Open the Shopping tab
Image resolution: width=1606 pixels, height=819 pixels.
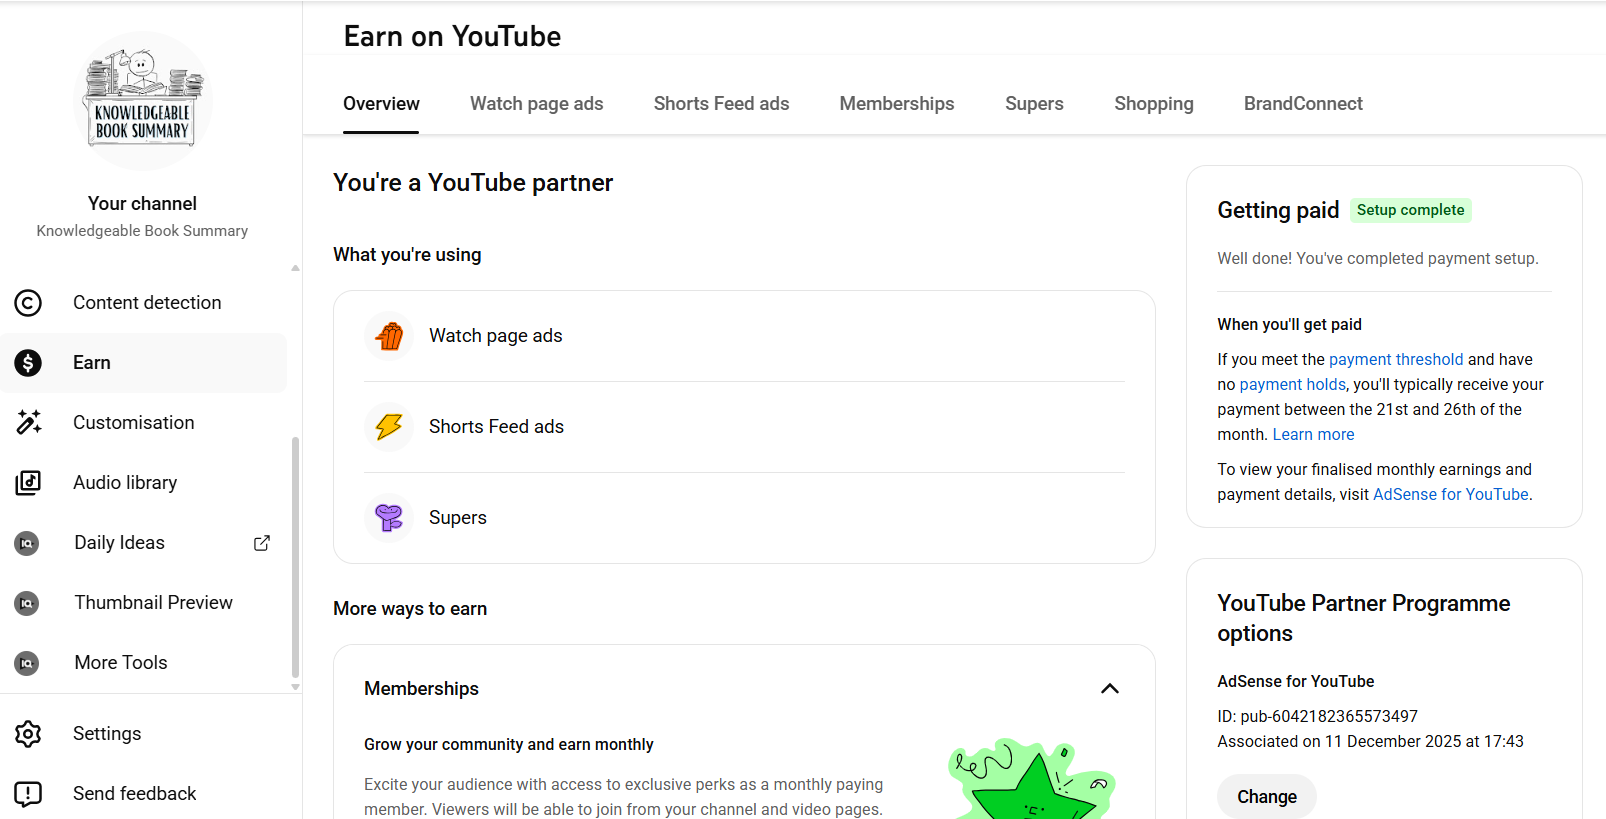pos(1153,104)
